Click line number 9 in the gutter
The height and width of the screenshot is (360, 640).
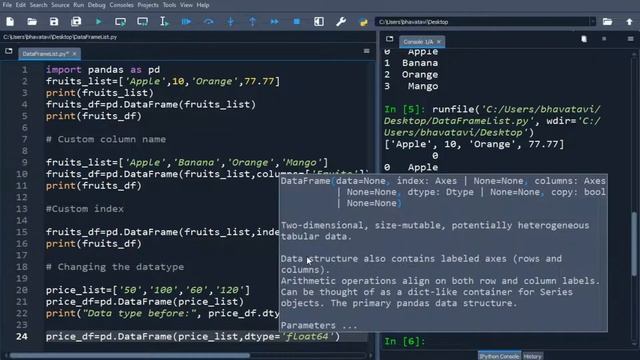[24, 162]
